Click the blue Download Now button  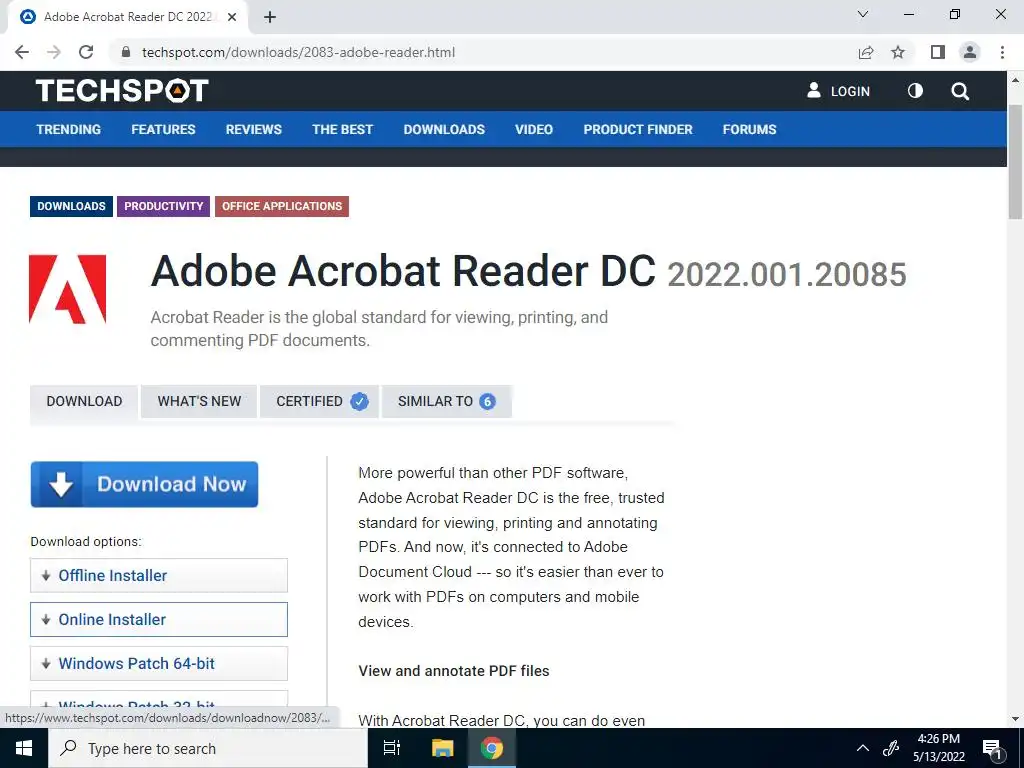(144, 485)
